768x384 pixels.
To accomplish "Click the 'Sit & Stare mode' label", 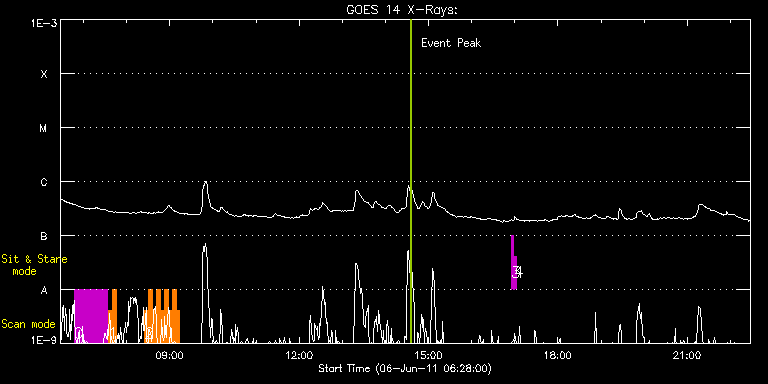I will tap(34, 265).
